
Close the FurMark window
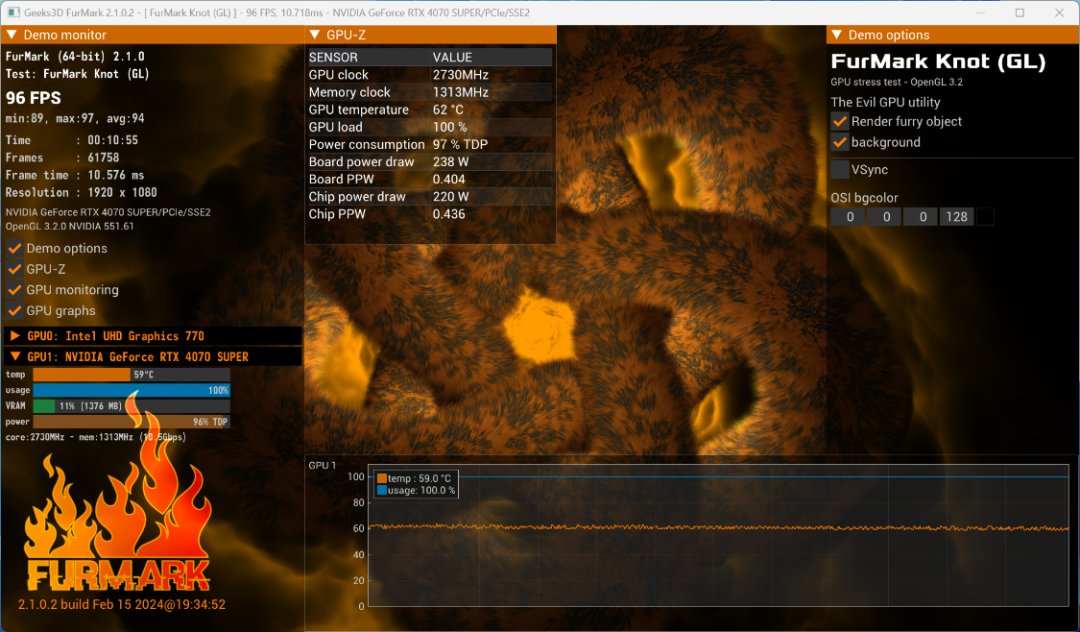(1059, 12)
